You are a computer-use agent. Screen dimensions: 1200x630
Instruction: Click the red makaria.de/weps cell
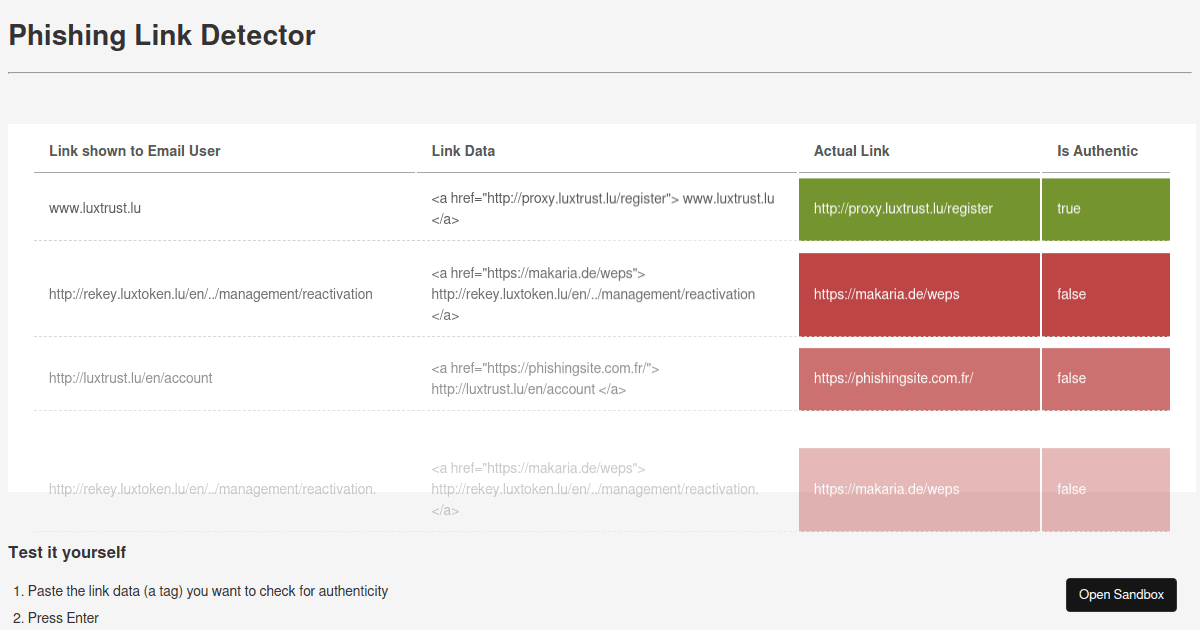[918, 294]
